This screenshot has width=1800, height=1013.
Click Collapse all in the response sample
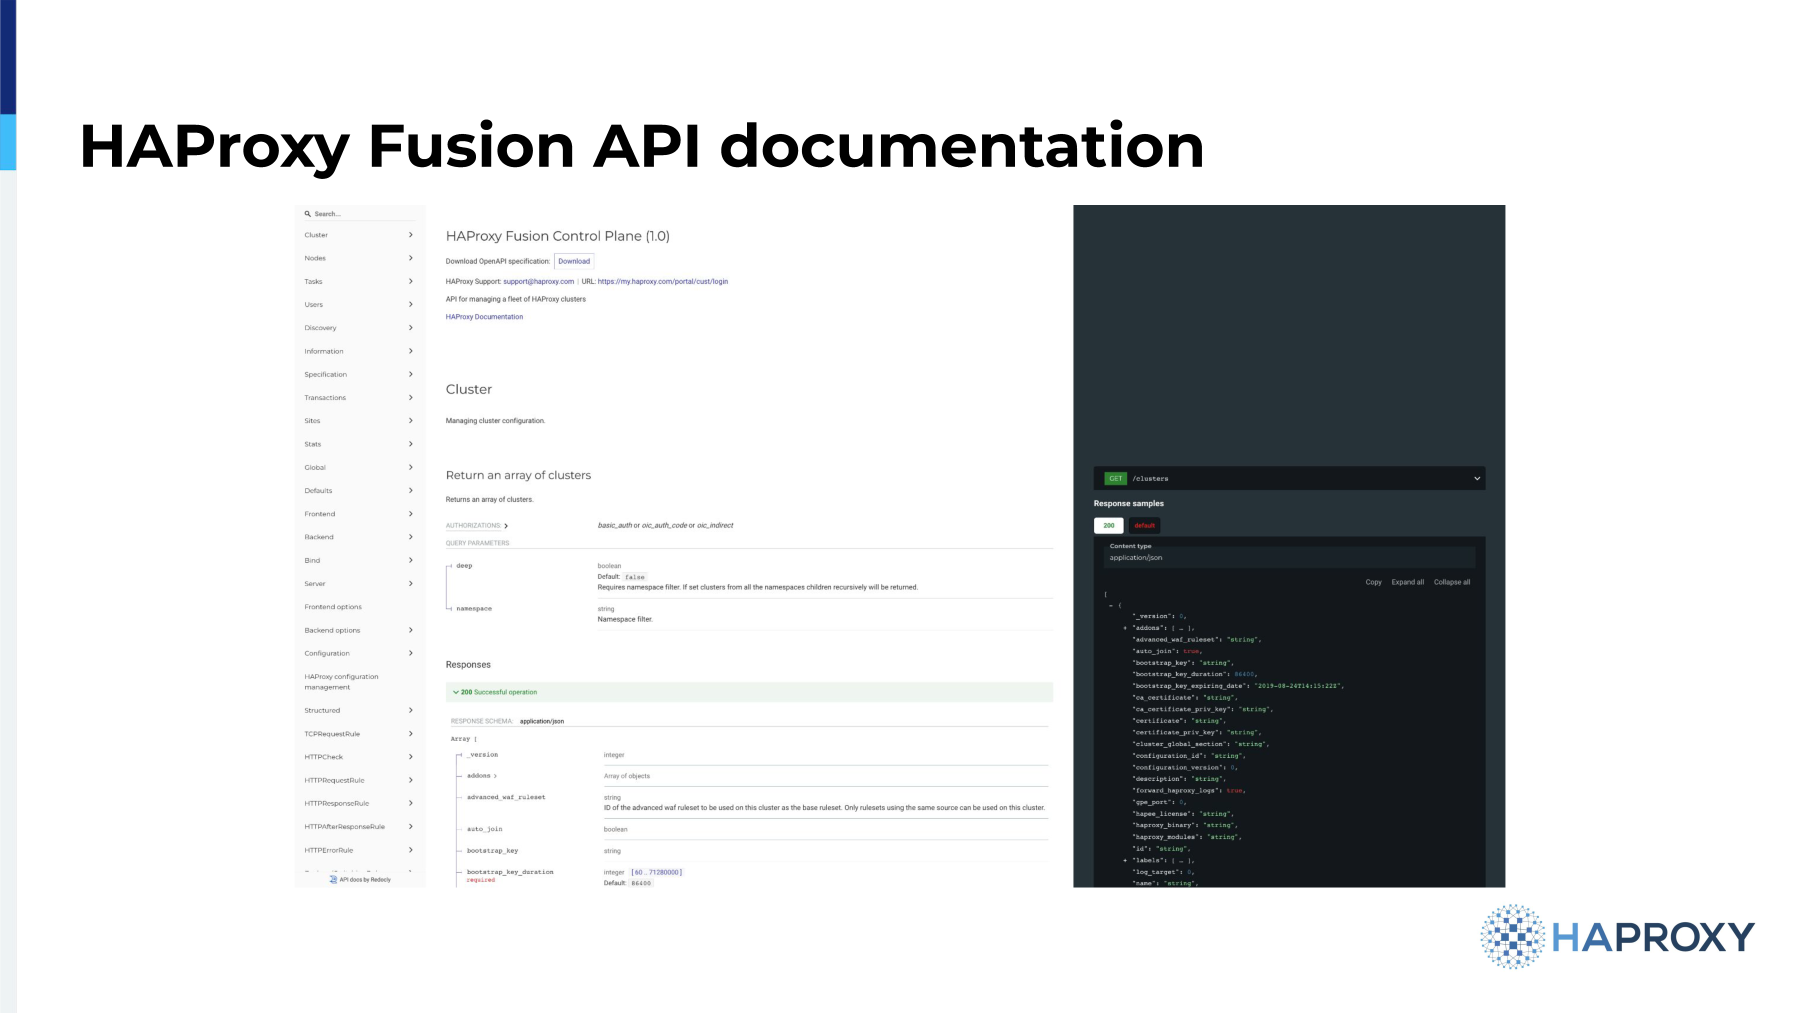click(1452, 582)
